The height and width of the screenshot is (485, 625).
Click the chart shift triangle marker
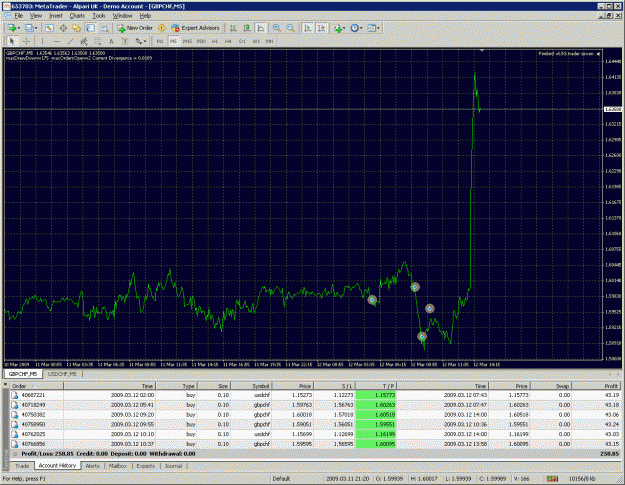482,51
